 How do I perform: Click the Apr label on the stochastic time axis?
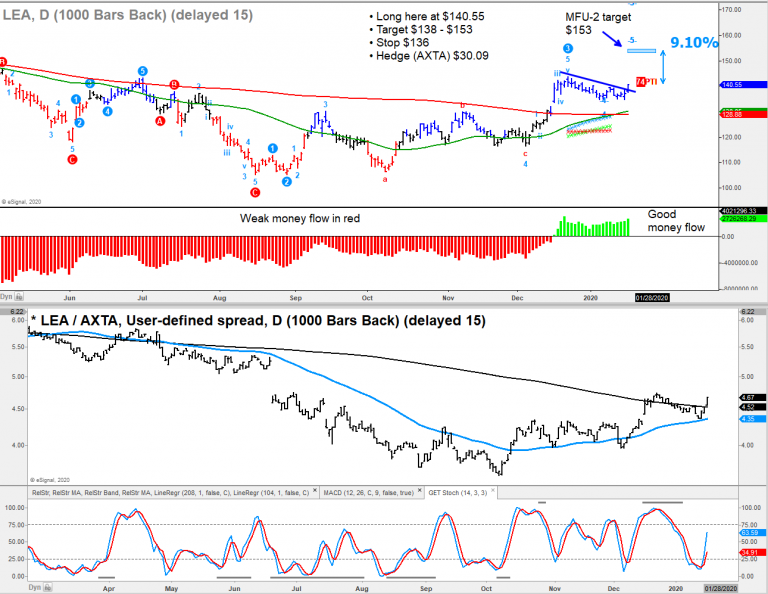pyautogui.click(x=109, y=588)
